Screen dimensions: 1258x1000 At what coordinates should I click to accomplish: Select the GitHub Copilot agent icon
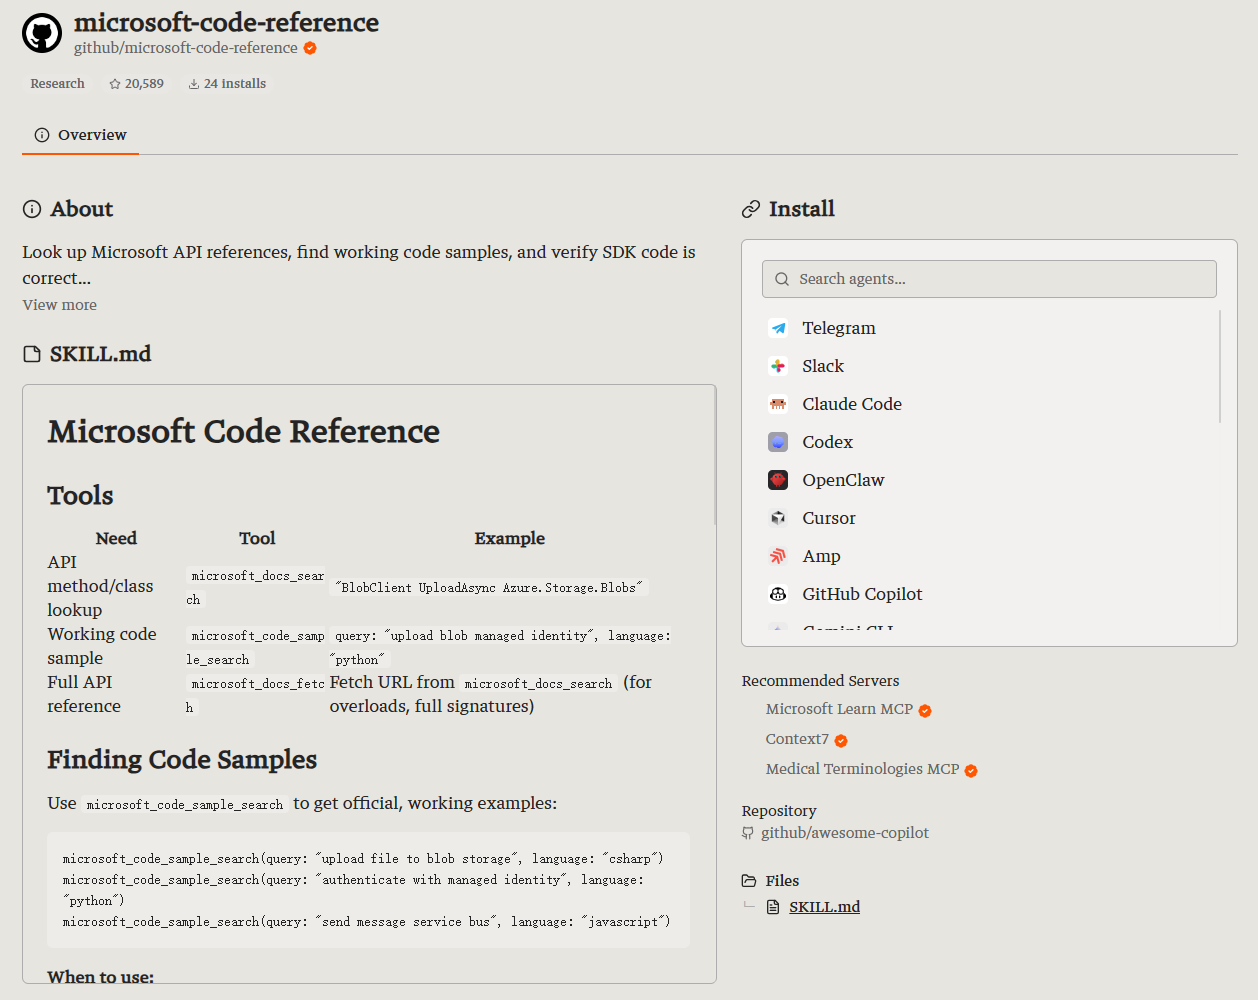coord(778,594)
